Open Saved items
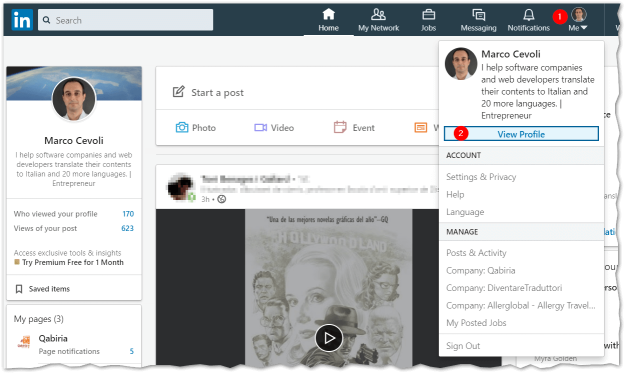 tap(49, 289)
